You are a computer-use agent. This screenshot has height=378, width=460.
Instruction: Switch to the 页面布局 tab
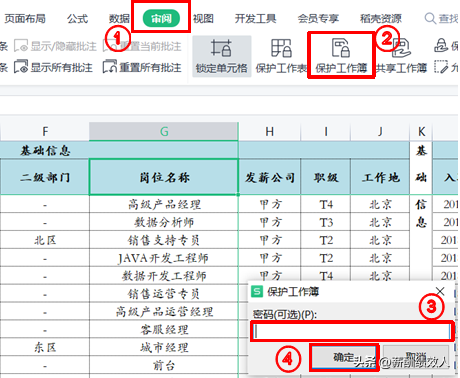point(25,19)
